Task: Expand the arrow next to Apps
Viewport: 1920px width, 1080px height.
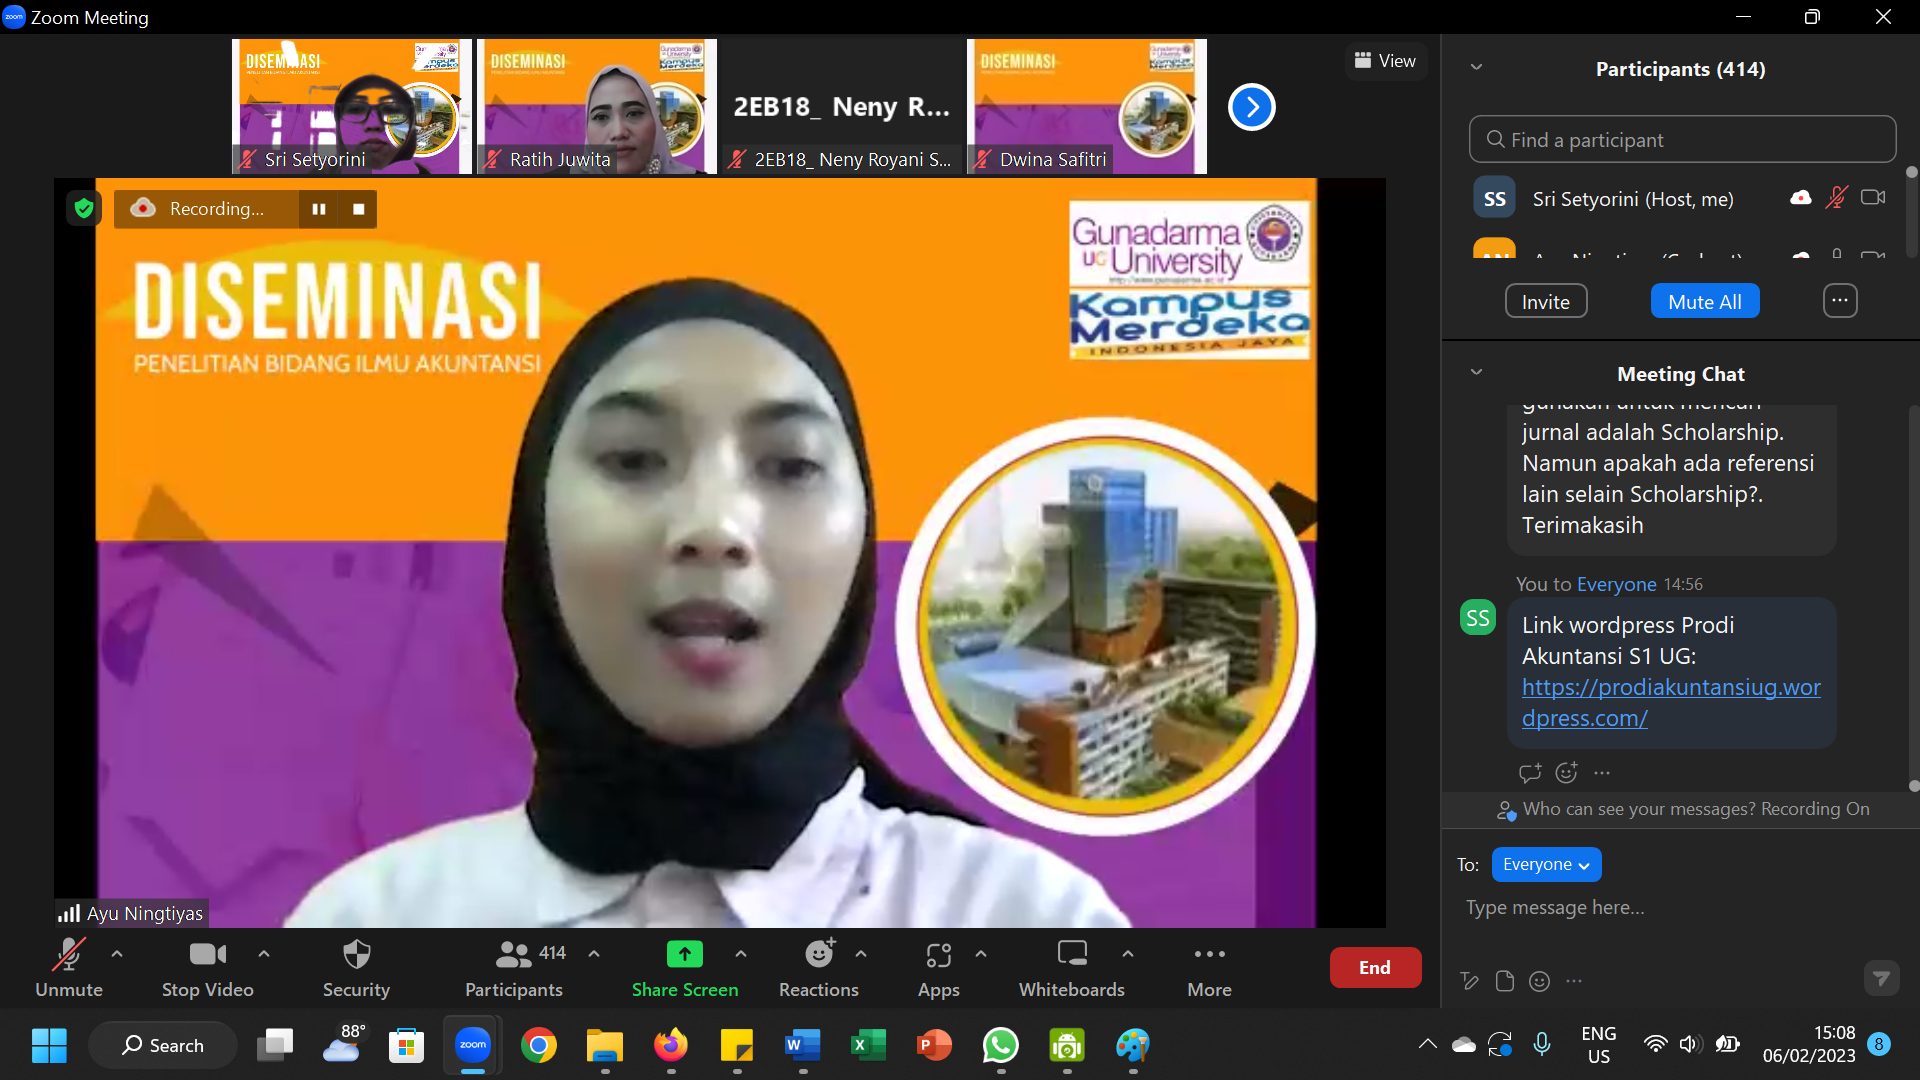Action: coord(981,954)
